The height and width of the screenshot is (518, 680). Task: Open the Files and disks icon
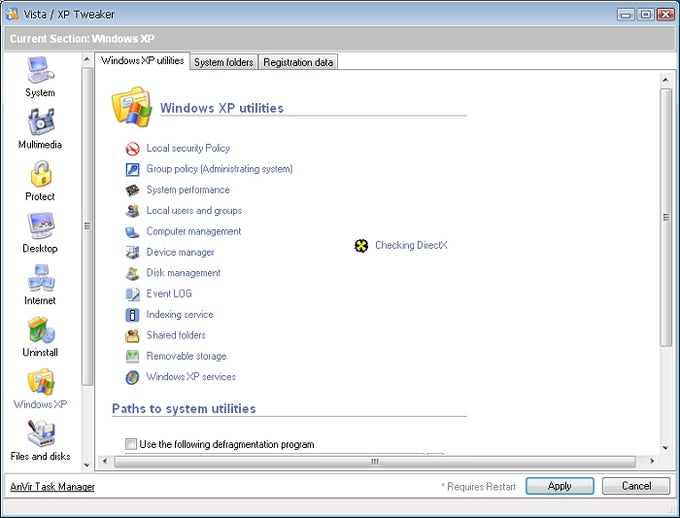click(x=40, y=434)
